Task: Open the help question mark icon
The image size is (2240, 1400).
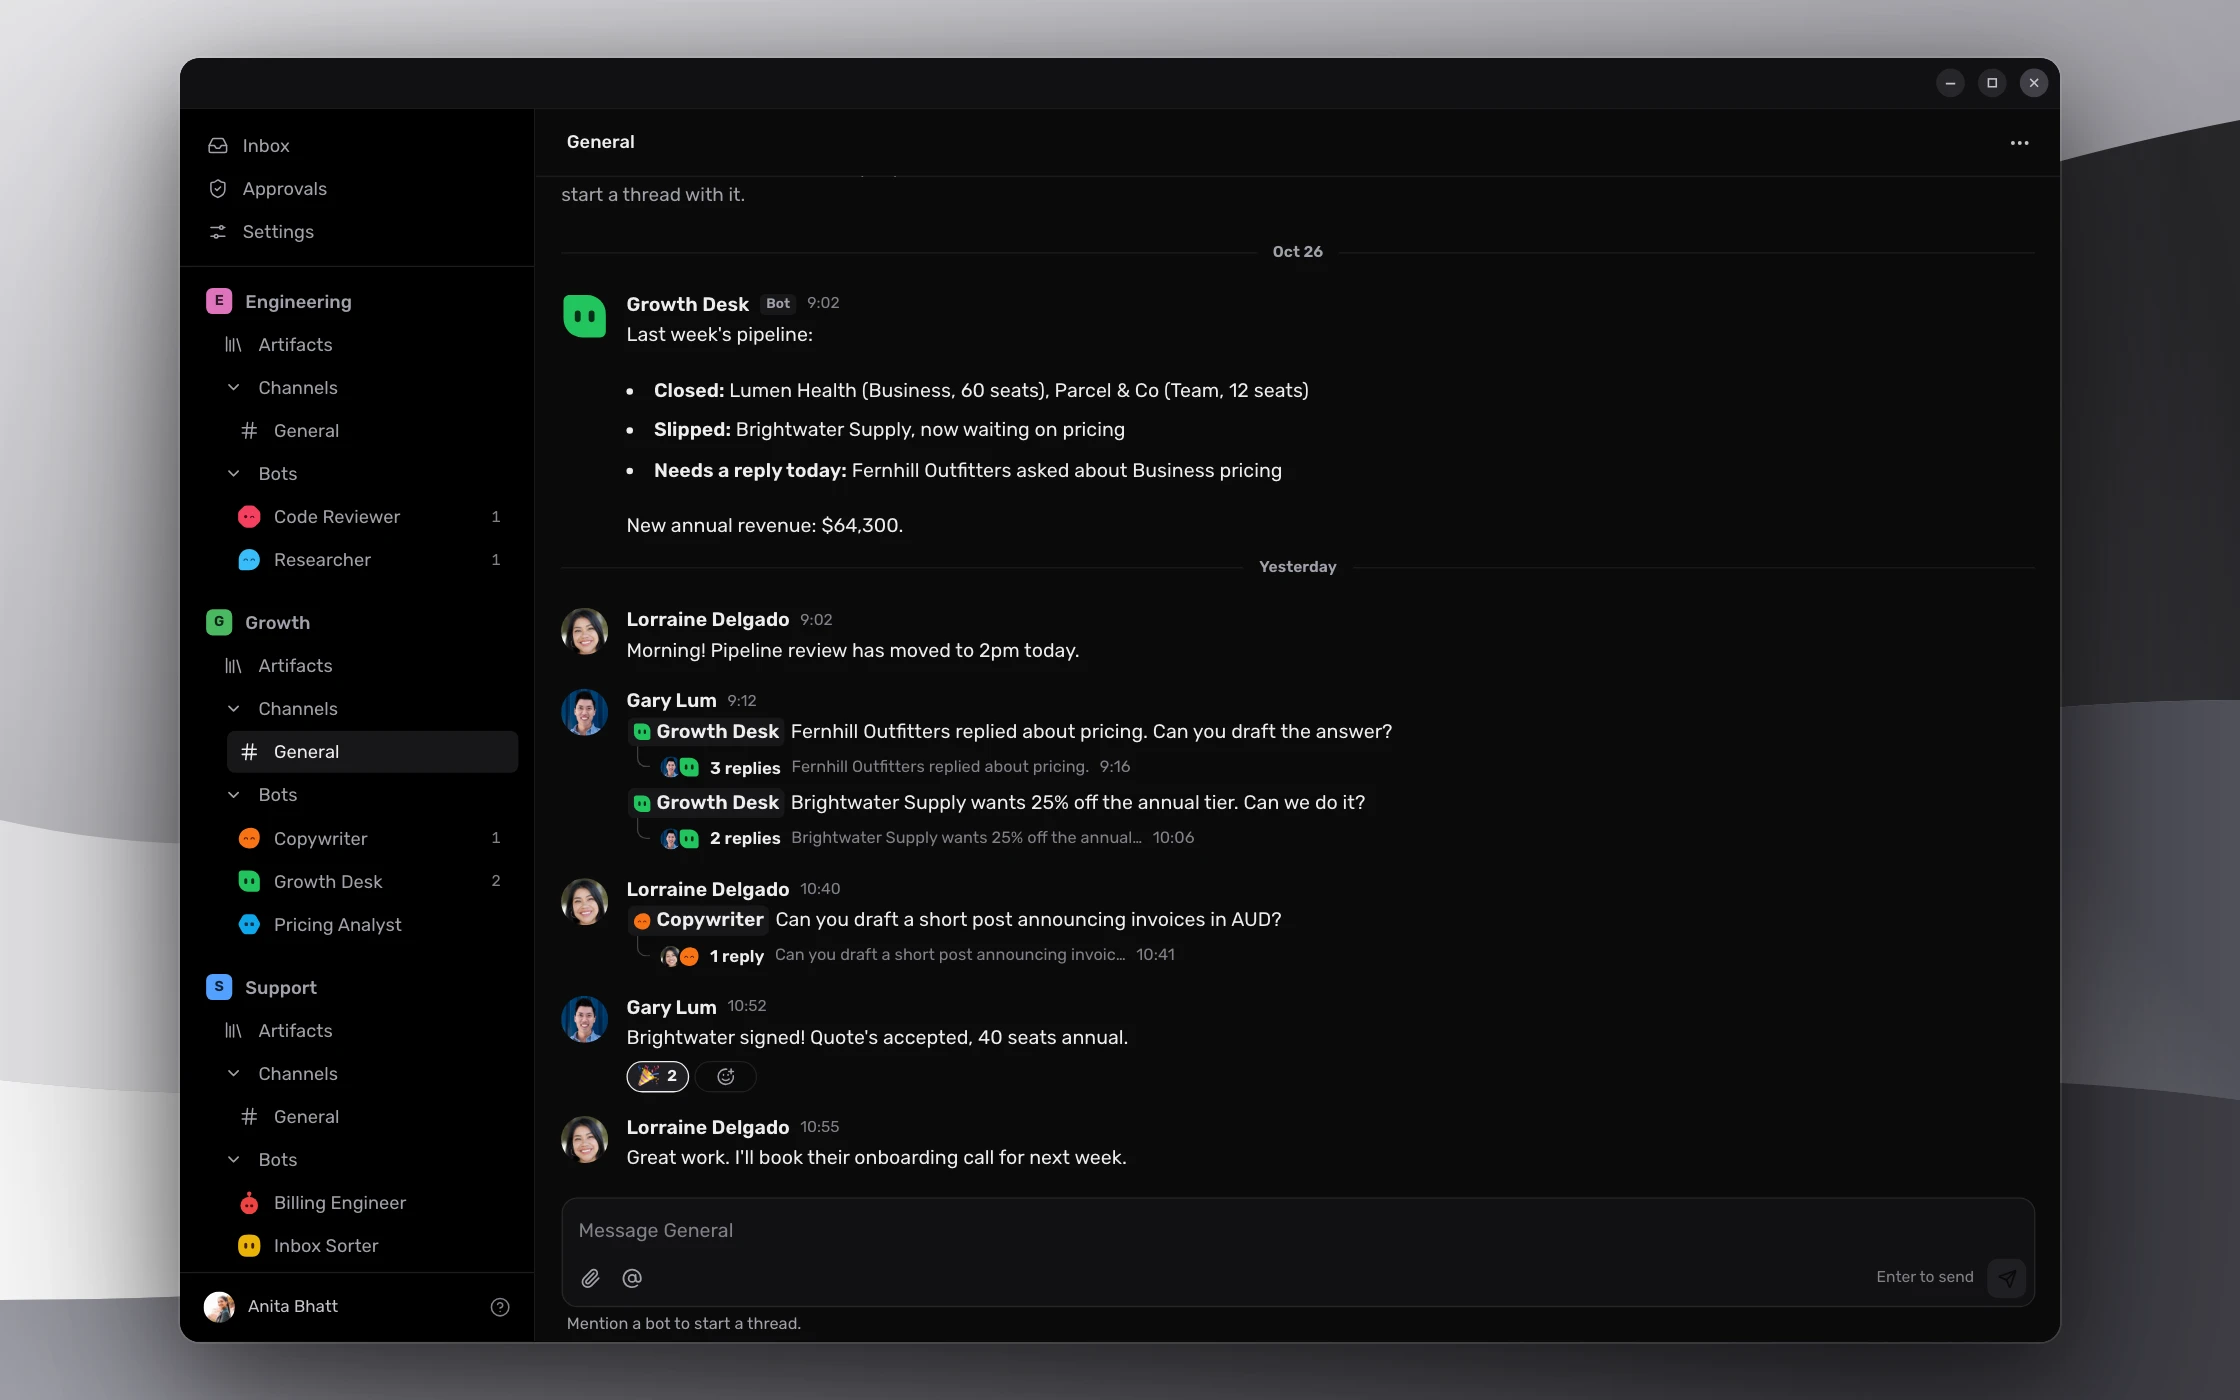Action: tap(500, 1307)
